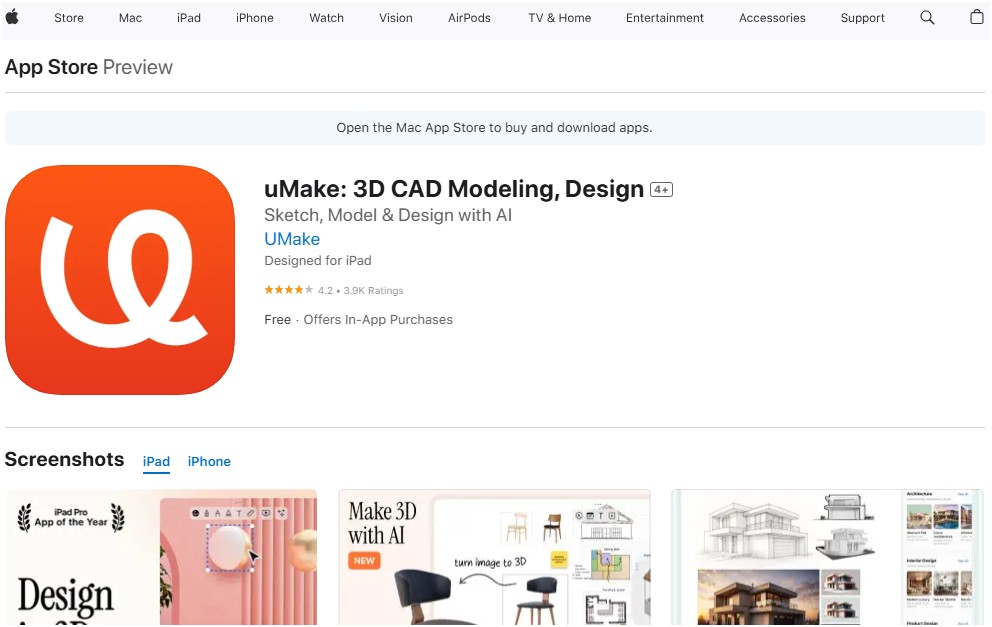
Task: Open the search magnifier icon
Action: (x=927, y=18)
